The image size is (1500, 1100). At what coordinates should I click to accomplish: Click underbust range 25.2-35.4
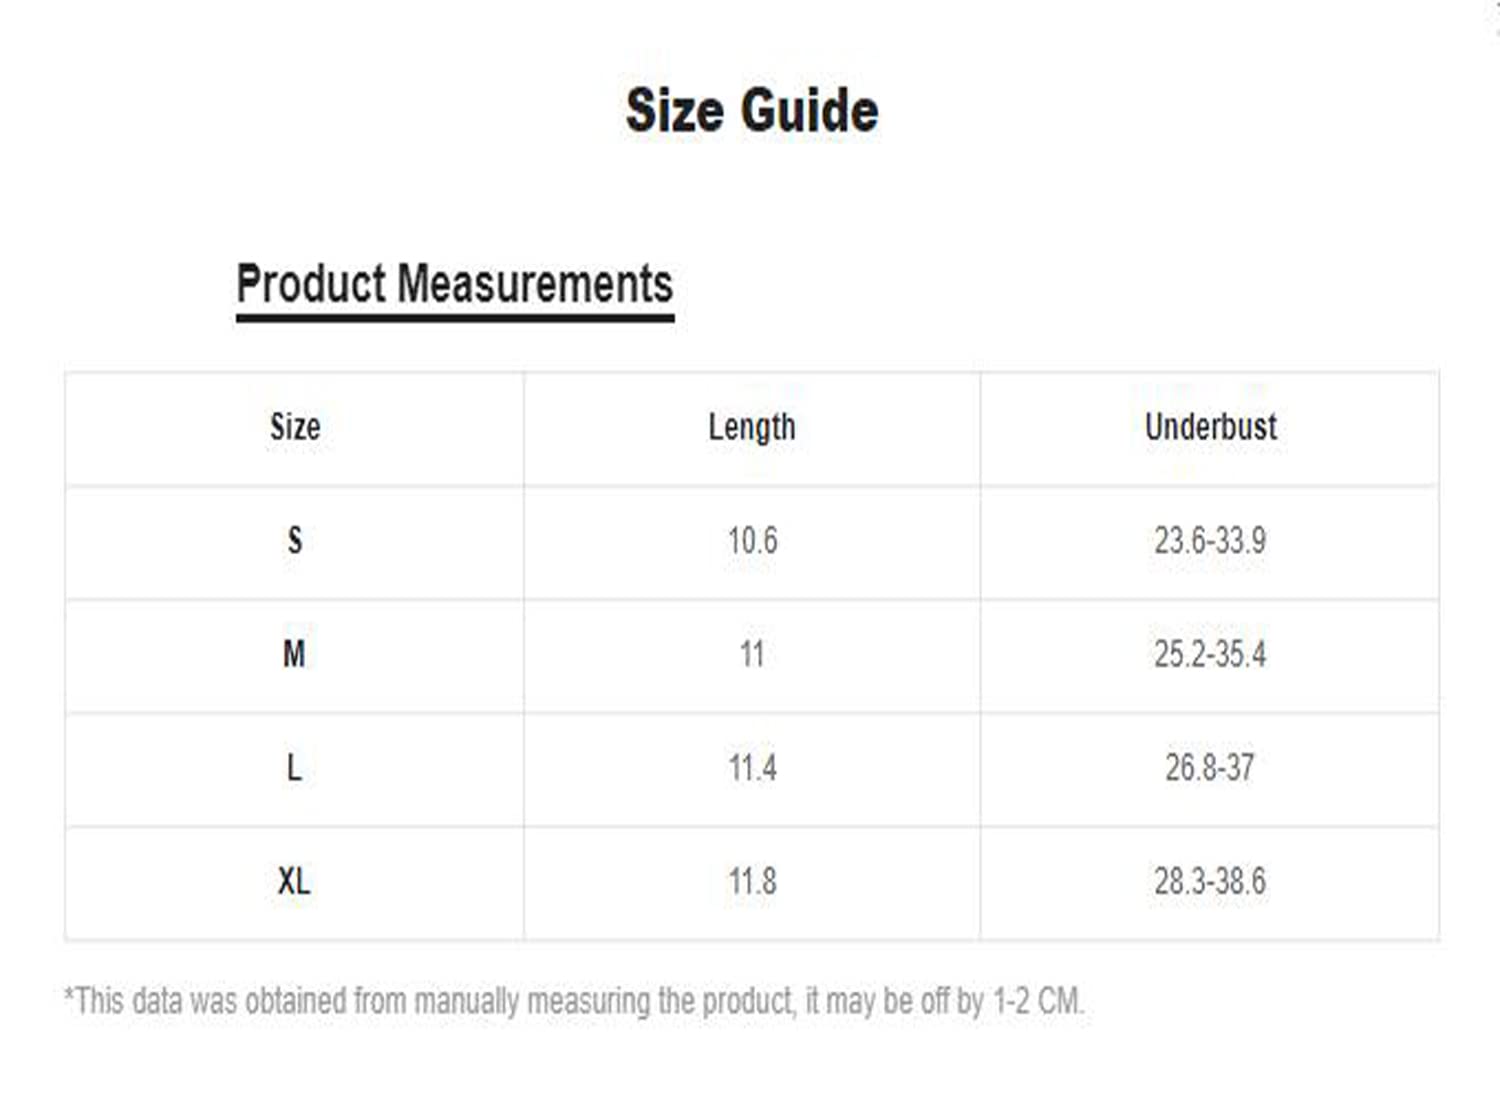pos(1210,654)
